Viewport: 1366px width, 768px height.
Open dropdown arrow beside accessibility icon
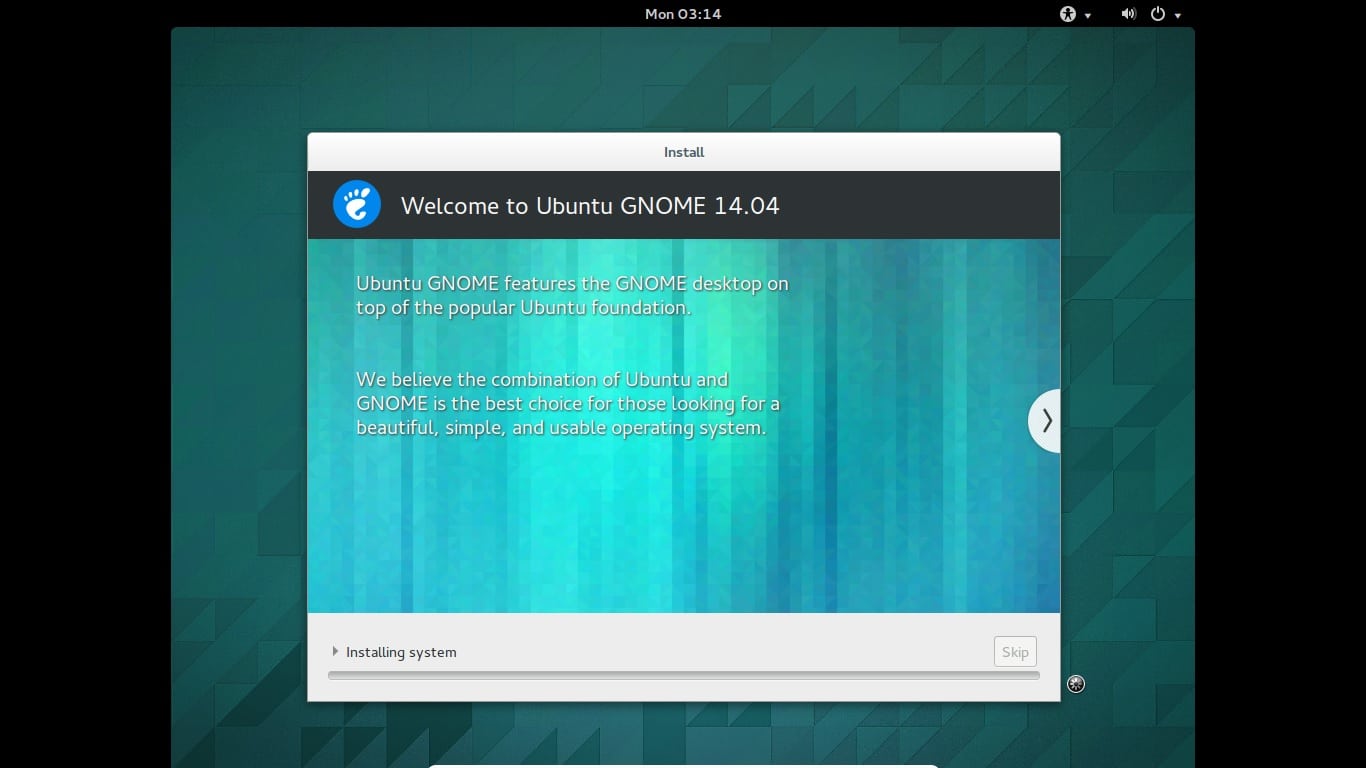[1088, 15]
